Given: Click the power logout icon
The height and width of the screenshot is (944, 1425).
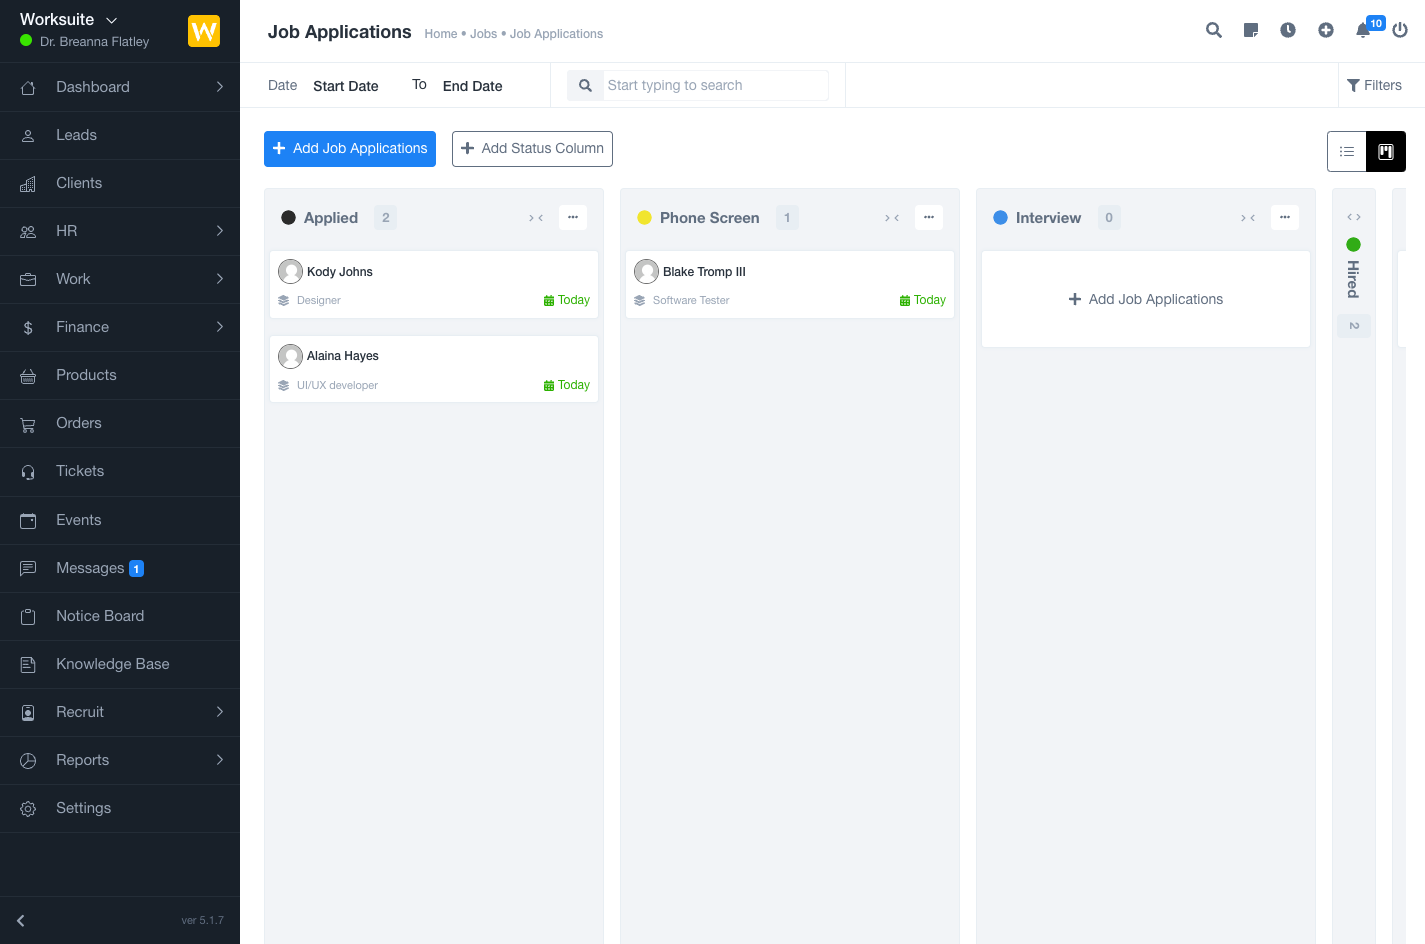Looking at the screenshot, I should point(1400,30).
